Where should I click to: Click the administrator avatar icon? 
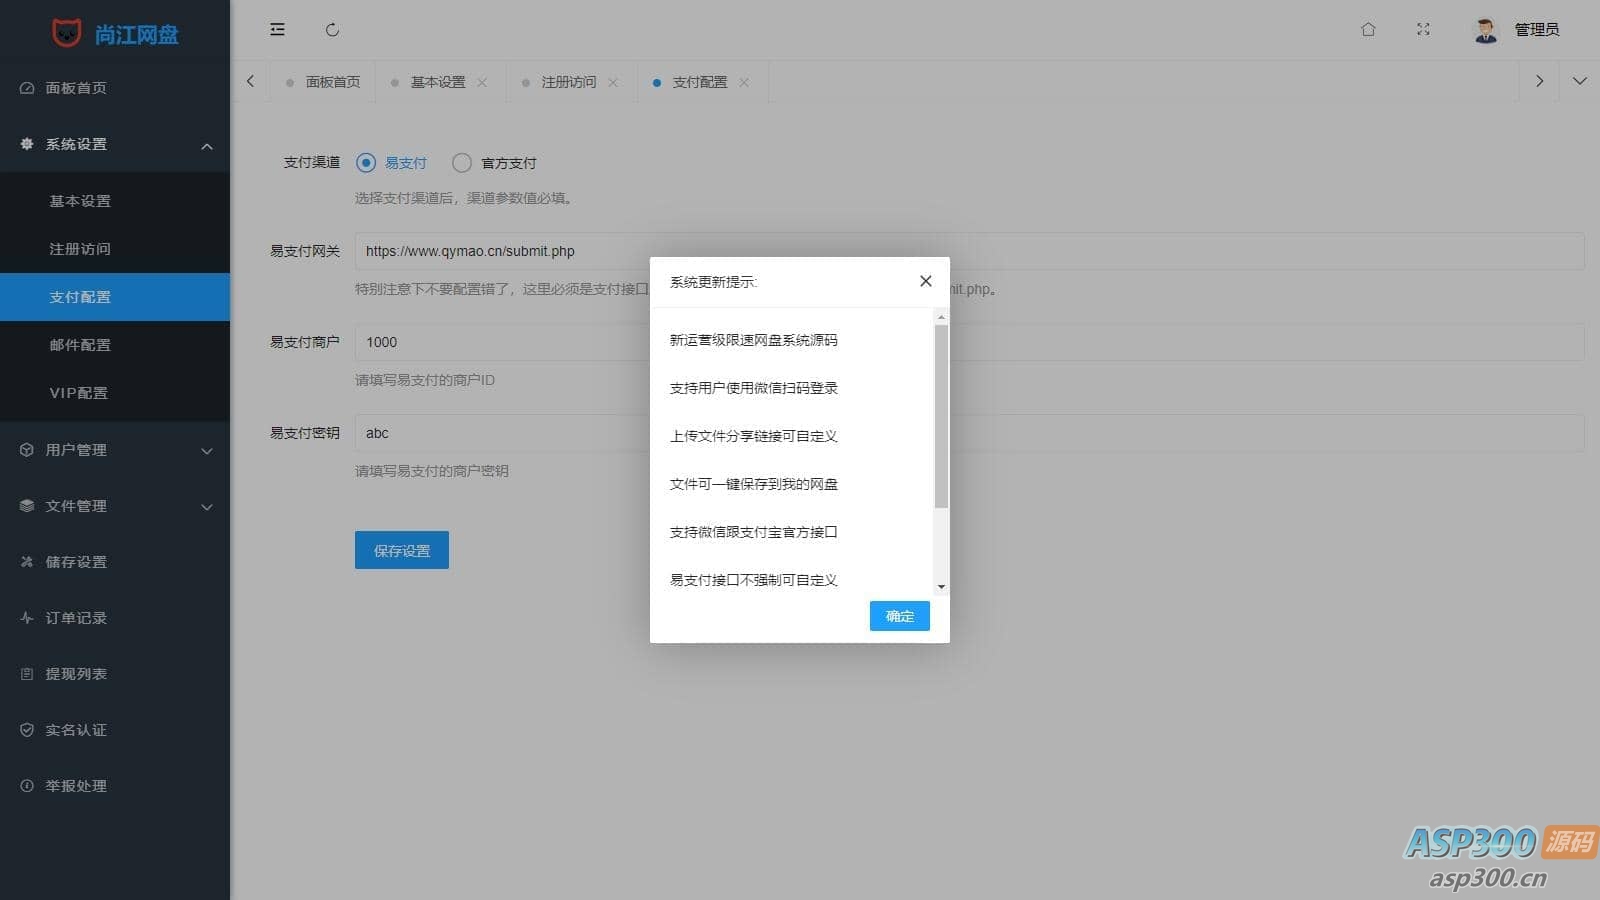click(x=1485, y=30)
